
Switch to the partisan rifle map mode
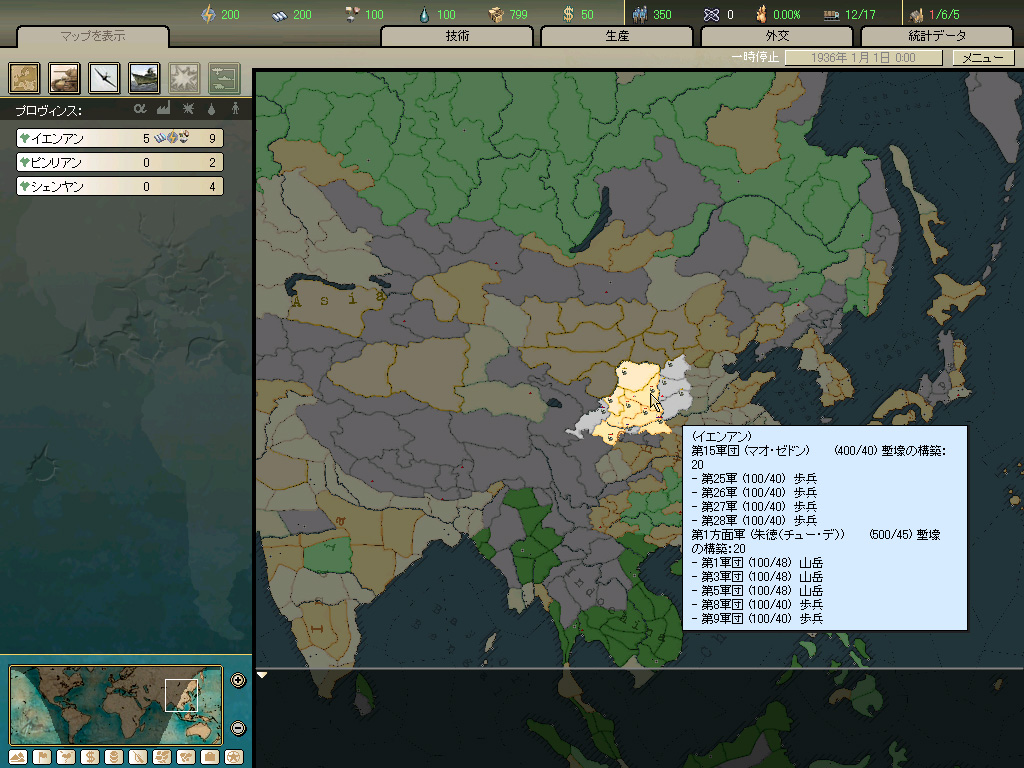[x=138, y=758]
